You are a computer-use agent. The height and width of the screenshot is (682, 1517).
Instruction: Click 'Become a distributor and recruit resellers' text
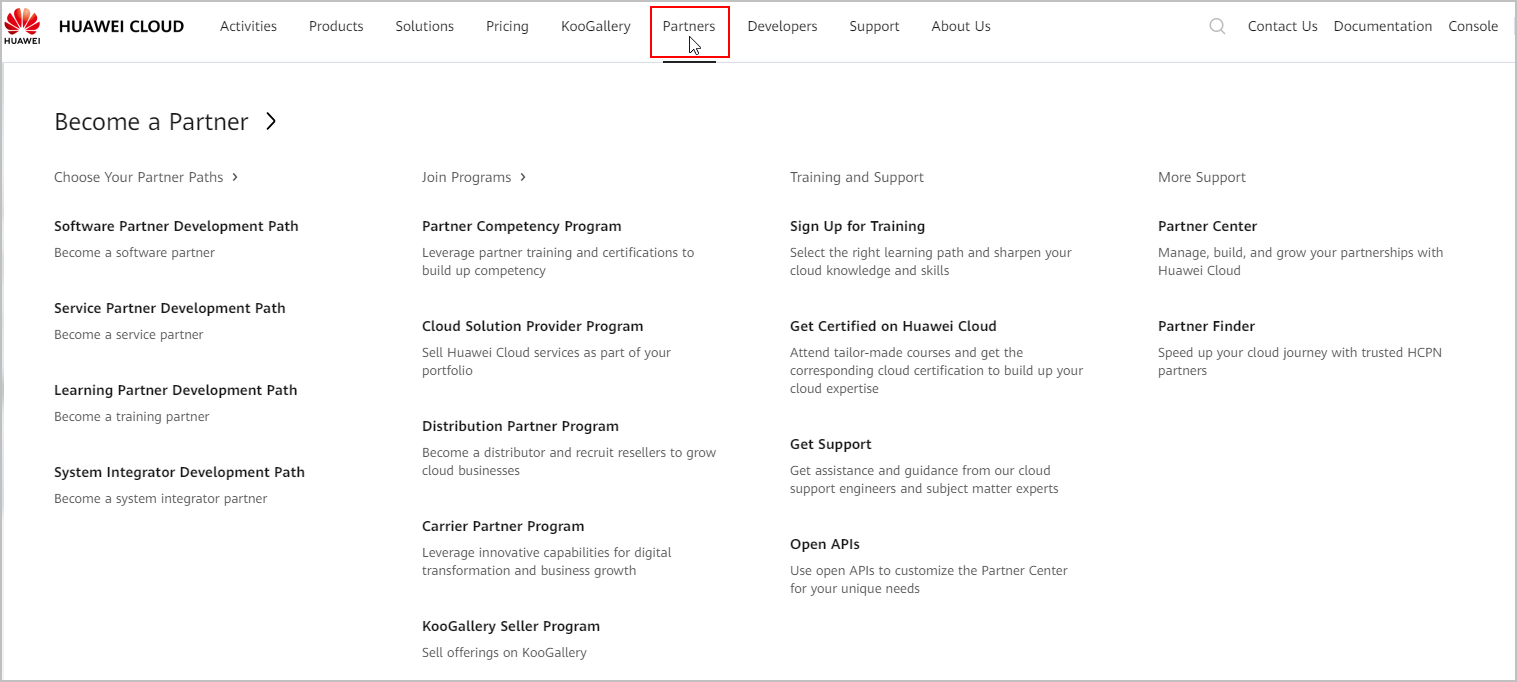point(569,462)
